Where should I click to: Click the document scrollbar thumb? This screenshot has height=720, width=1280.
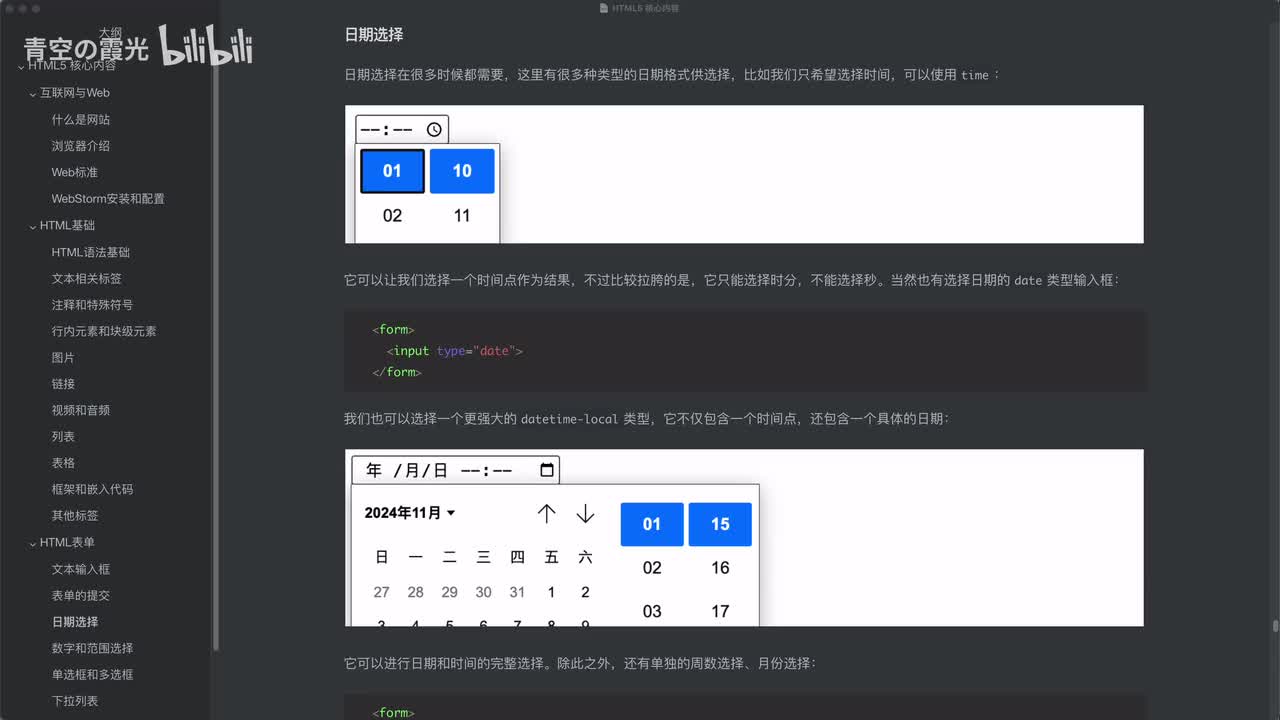pos(1275,626)
